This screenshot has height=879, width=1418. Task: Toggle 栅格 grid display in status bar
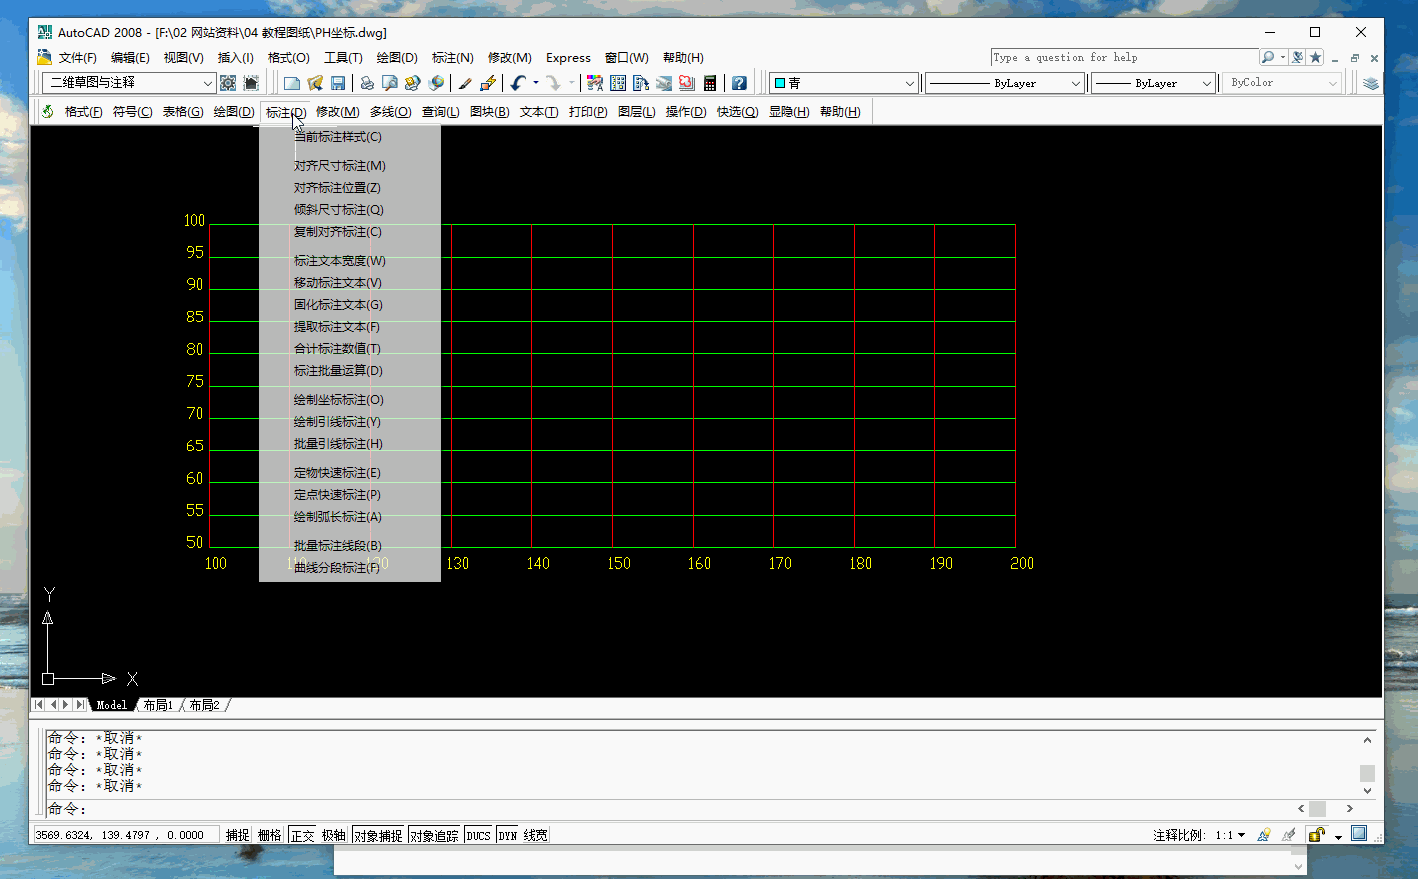coord(269,835)
